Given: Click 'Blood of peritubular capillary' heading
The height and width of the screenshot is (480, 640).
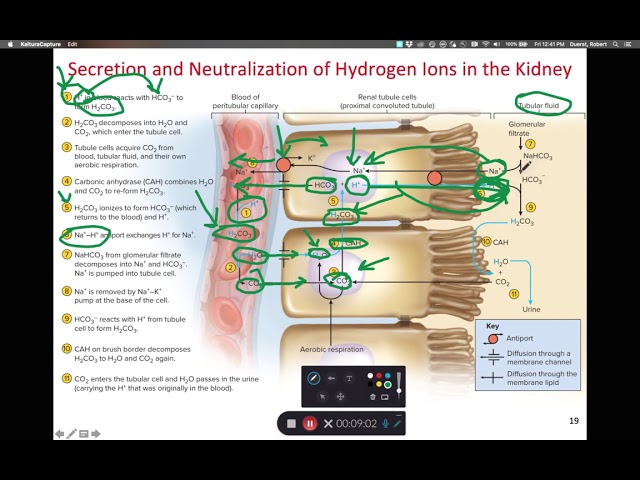Looking at the screenshot, I should click(245, 101).
